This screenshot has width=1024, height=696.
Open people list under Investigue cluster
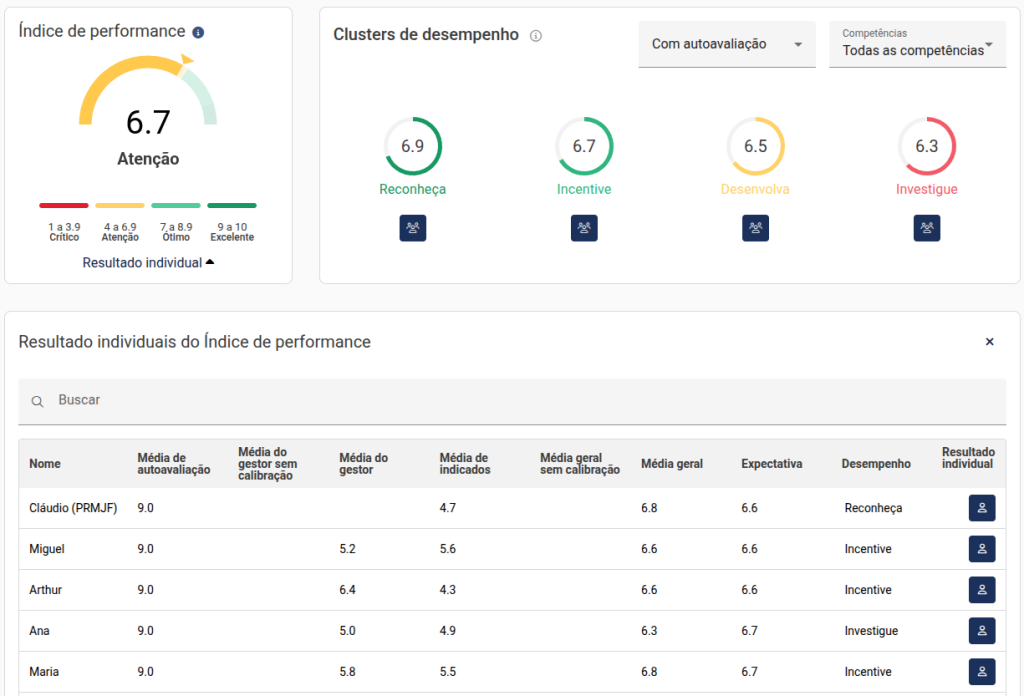point(927,228)
